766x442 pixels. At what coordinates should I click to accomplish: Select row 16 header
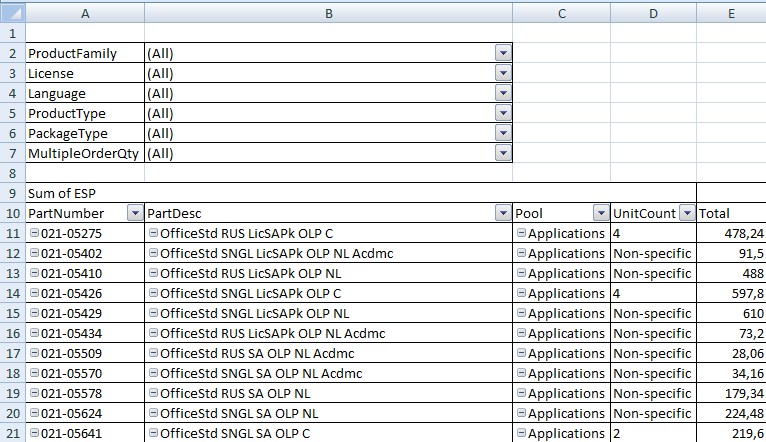tap(13, 333)
